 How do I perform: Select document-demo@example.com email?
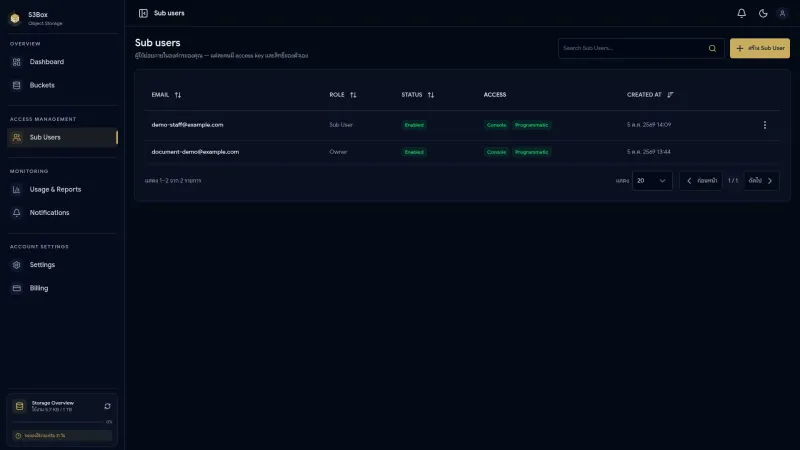click(x=195, y=152)
